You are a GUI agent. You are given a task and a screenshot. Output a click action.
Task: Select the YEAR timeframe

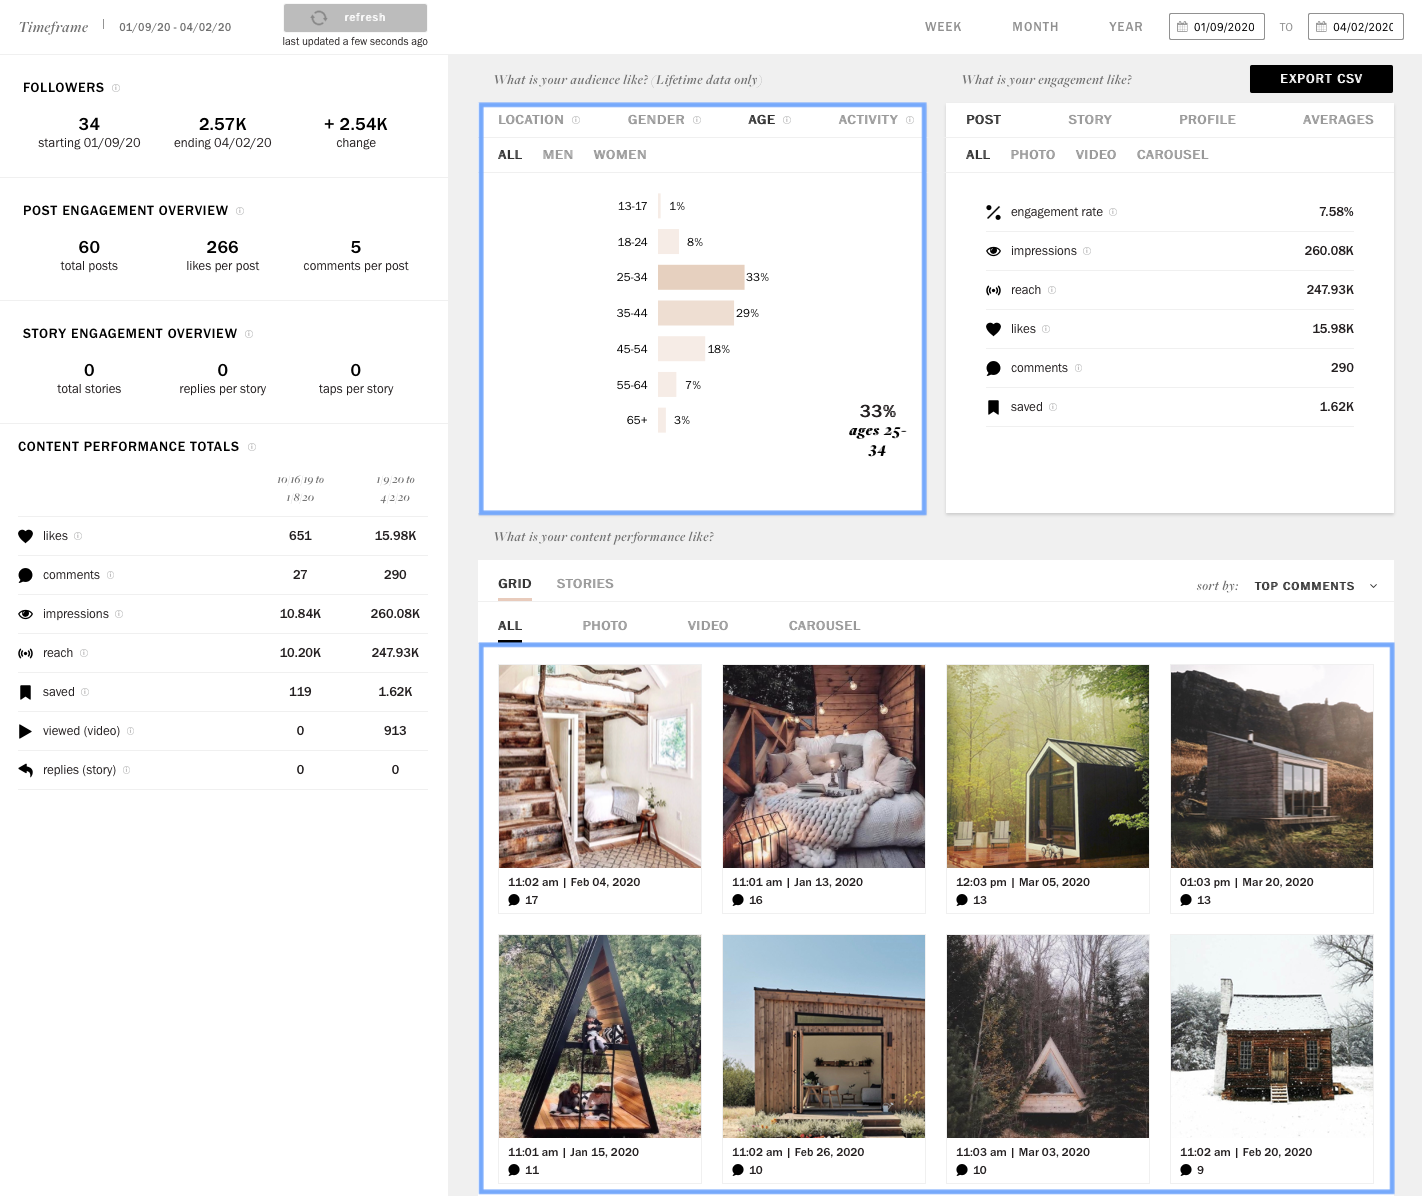pyautogui.click(x=1126, y=27)
